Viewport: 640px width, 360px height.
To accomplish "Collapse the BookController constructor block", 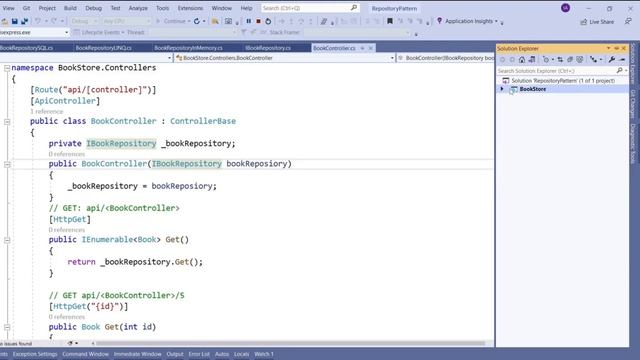I will click(x=7, y=164).
